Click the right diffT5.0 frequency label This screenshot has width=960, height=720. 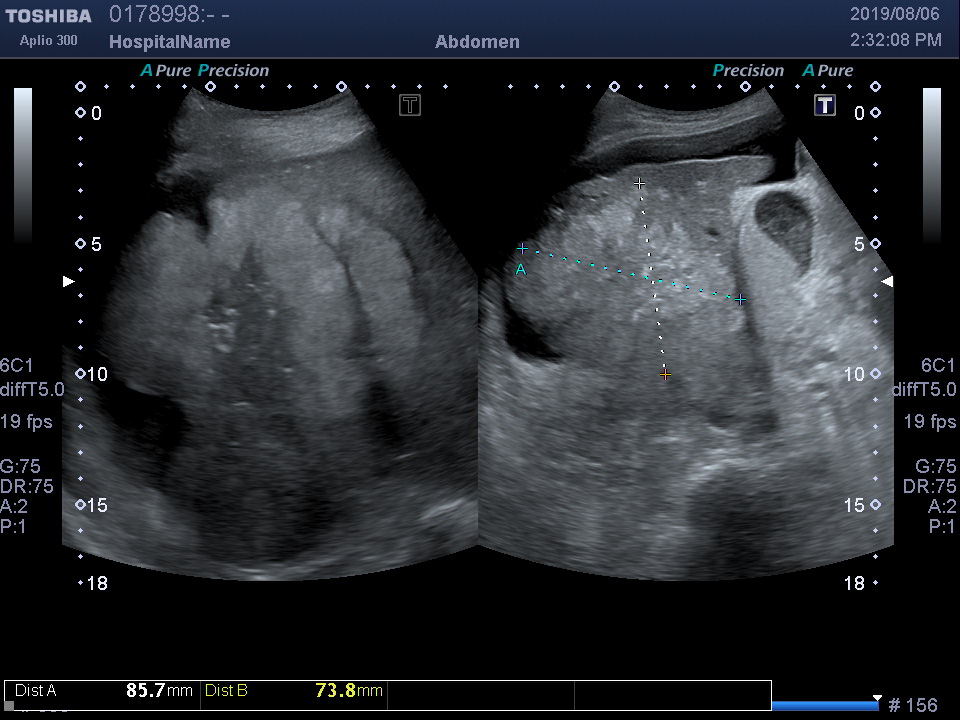pos(924,389)
